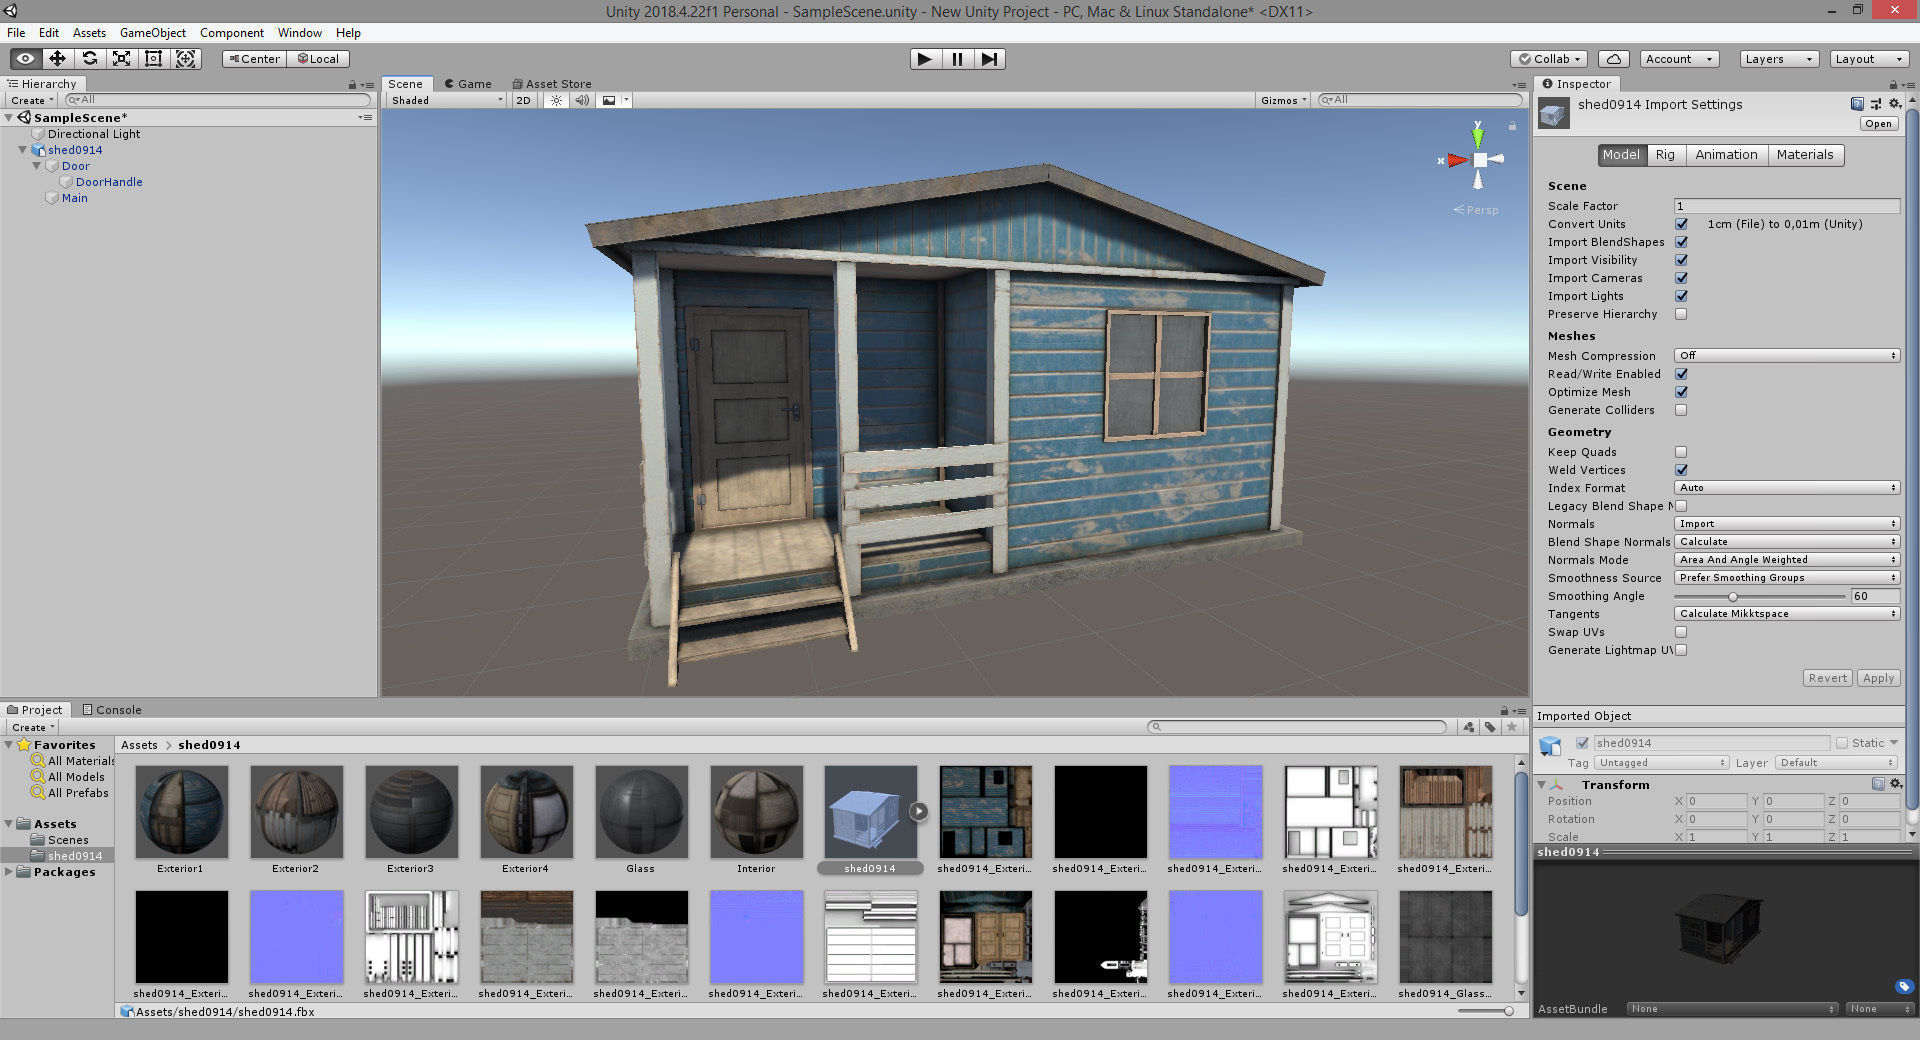Open the Collab button
The image size is (1920, 1040).
click(1551, 59)
